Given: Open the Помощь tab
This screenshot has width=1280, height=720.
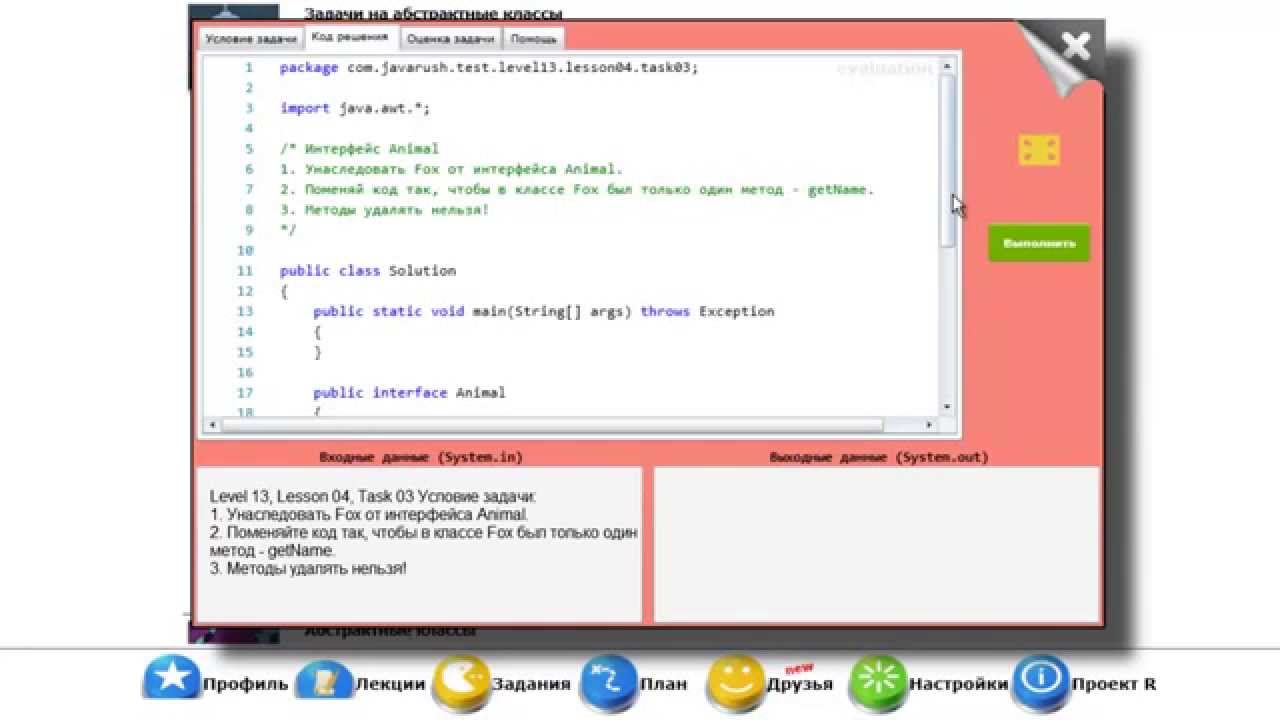Looking at the screenshot, I should point(533,39).
